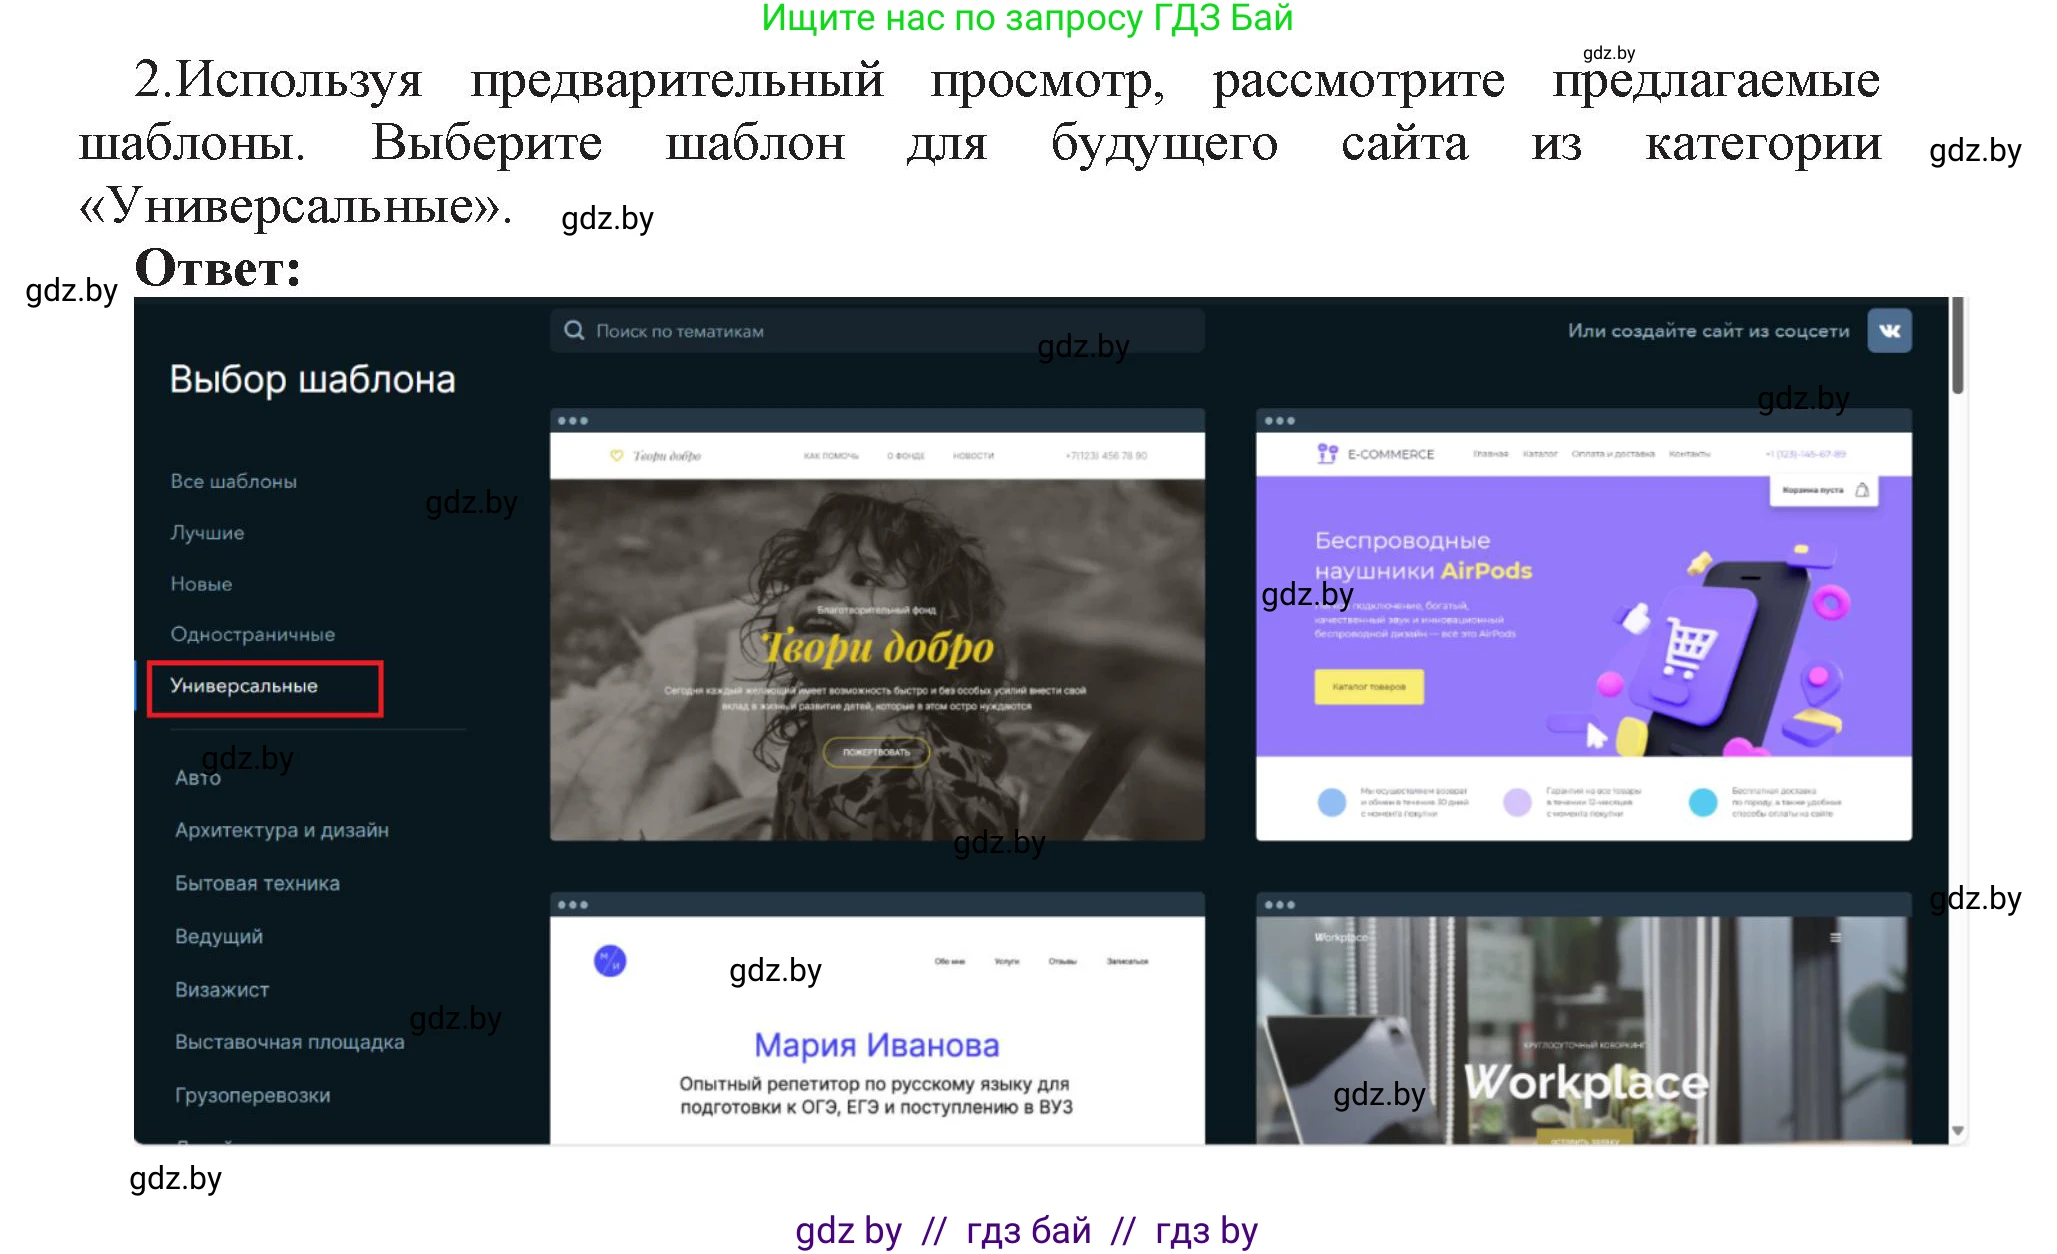This screenshot has height=1254, width=2057.
Task: Click «Каталог» in the E-COMMERCE template menu
Action: click(x=1540, y=454)
